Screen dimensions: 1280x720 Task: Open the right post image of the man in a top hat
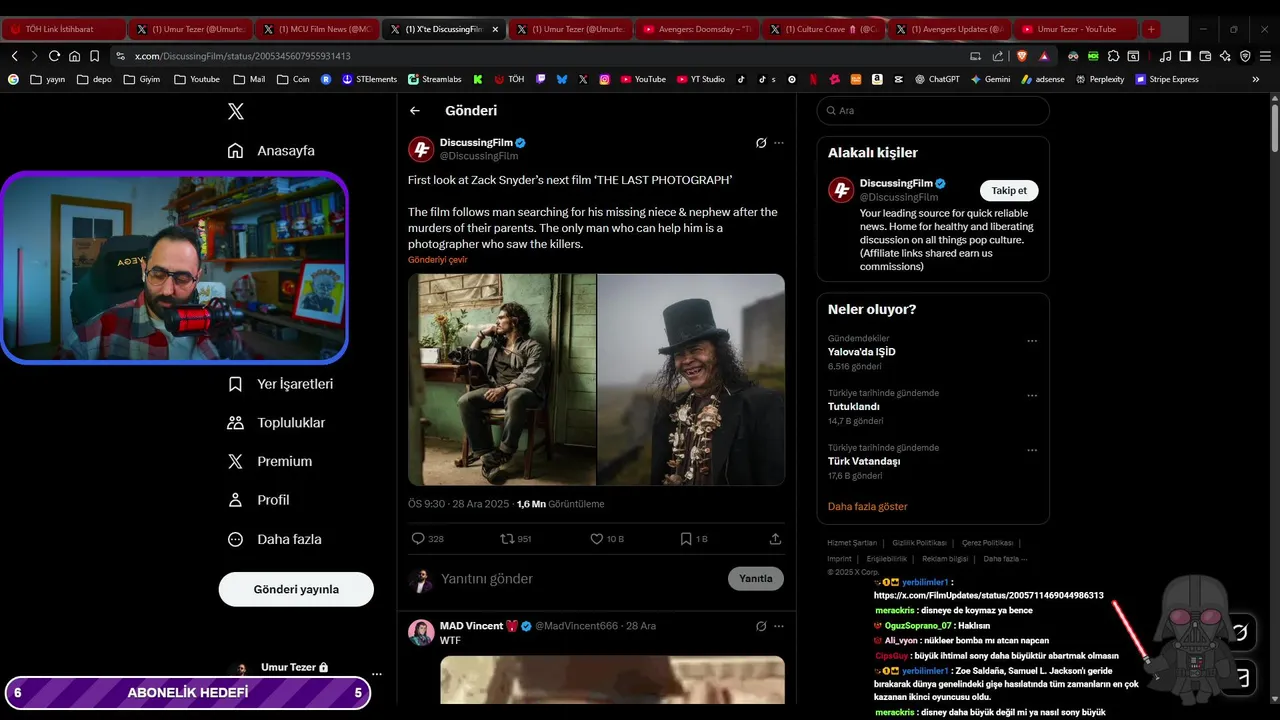(691, 380)
